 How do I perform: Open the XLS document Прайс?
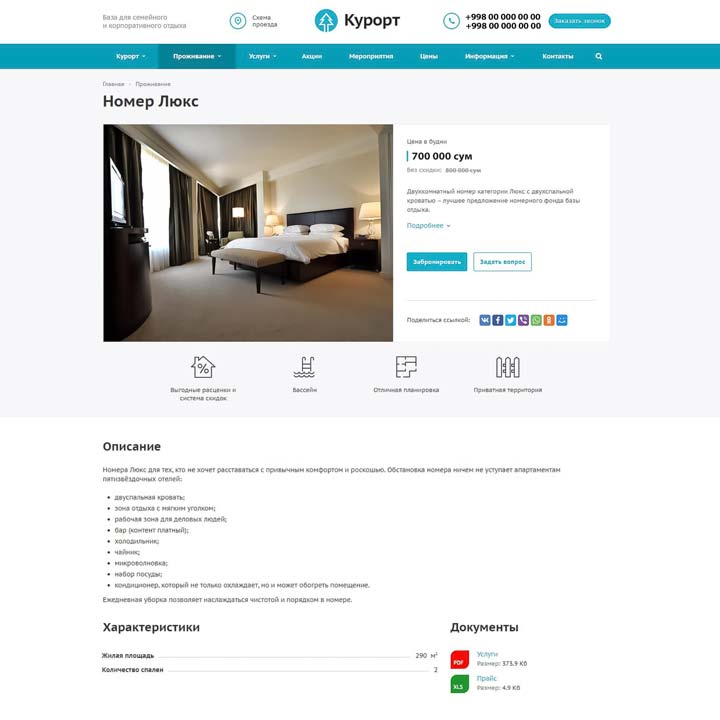pos(486,678)
